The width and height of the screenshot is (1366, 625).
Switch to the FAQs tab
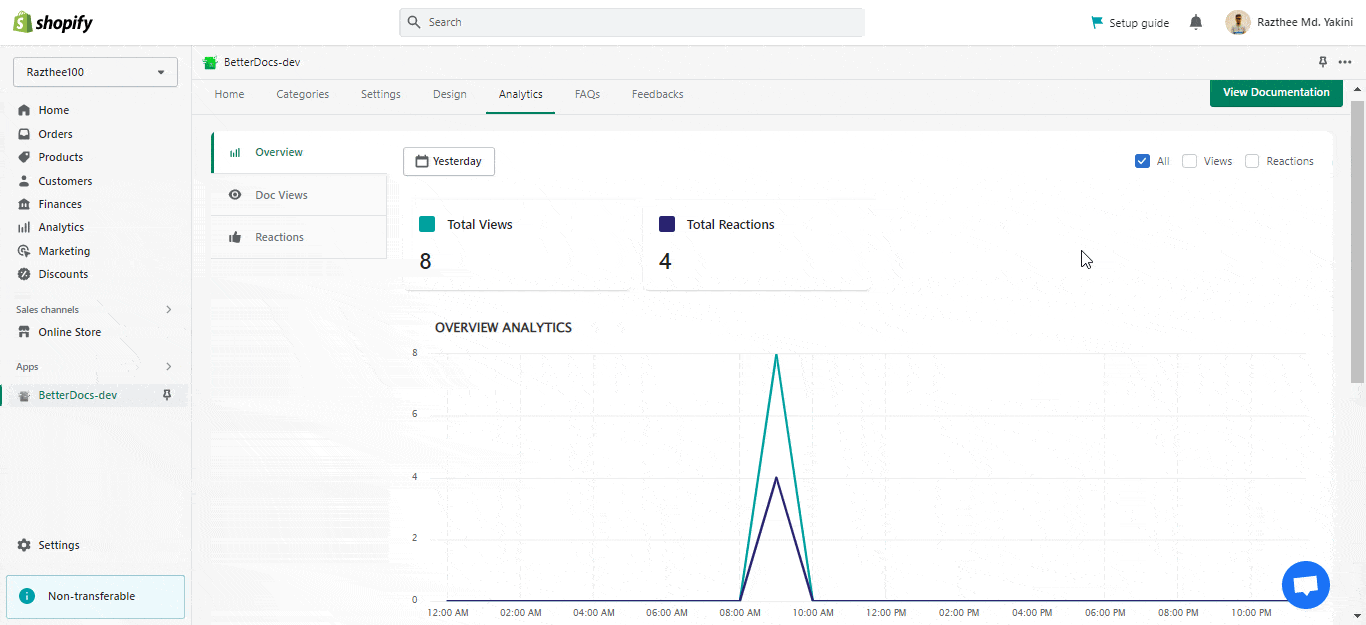pos(587,94)
